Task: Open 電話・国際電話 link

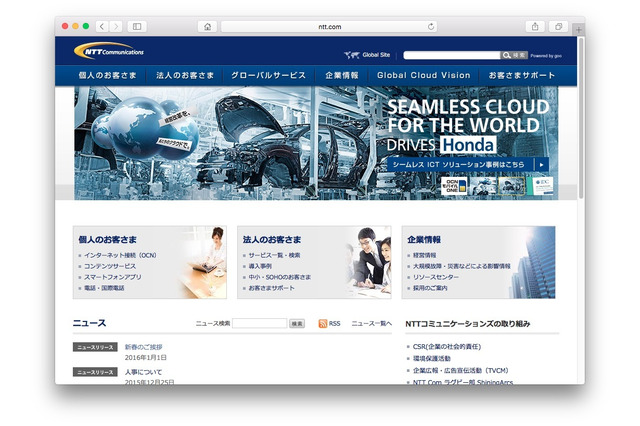Action: (x=104, y=288)
